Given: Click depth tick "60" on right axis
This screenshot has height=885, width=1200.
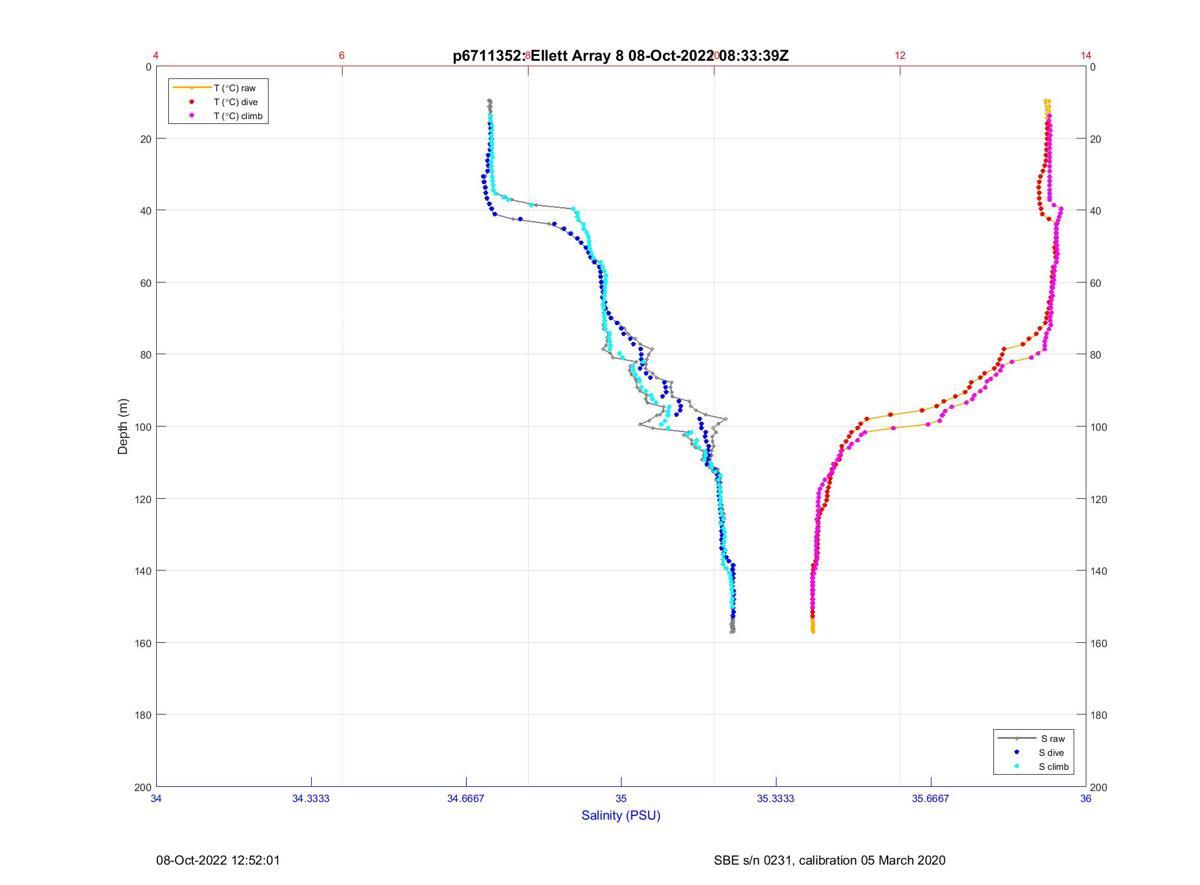Looking at the screenshot, I should click(x=1096, y=283).
